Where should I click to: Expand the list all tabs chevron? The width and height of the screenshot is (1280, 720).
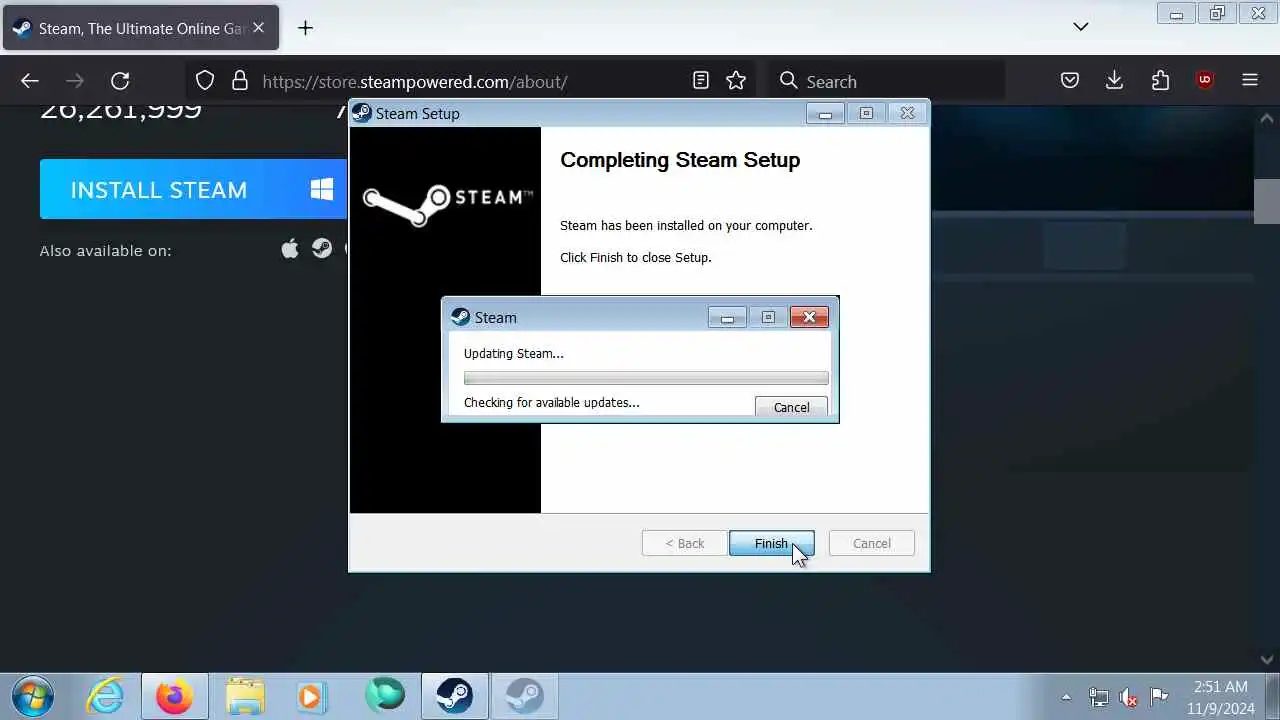point(1081,27)
